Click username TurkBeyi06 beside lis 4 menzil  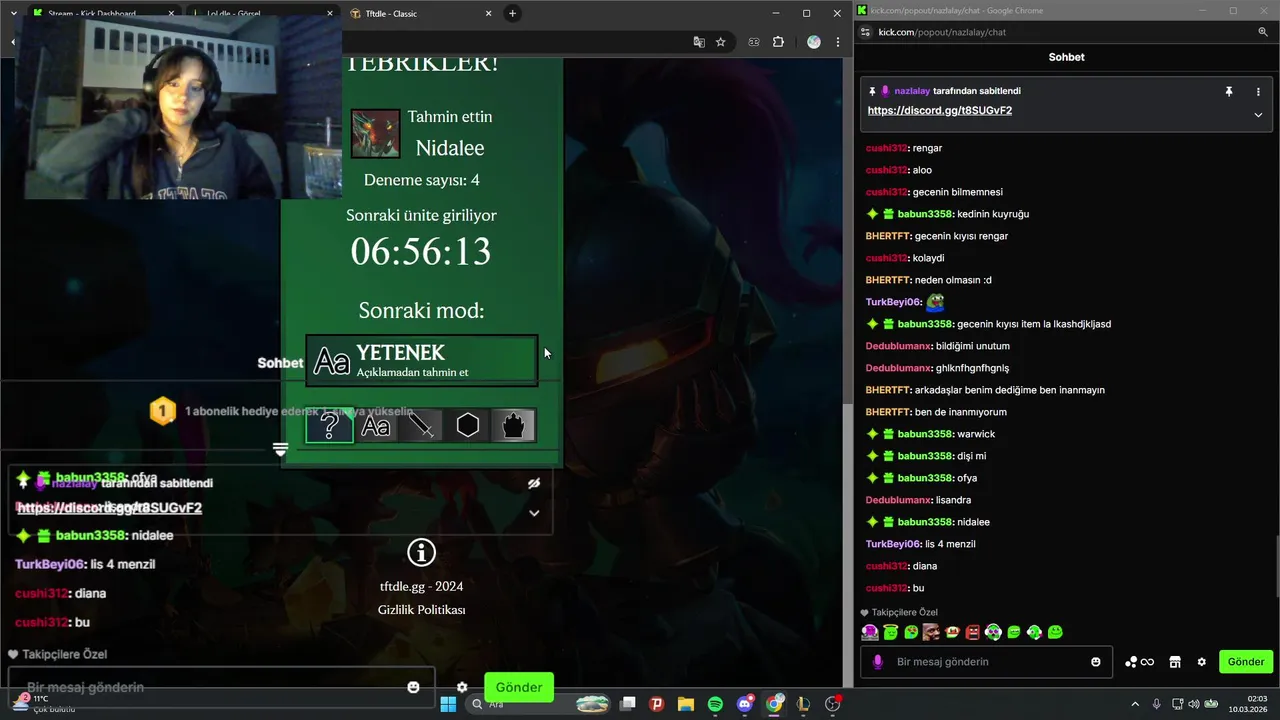tap(892, 544)
